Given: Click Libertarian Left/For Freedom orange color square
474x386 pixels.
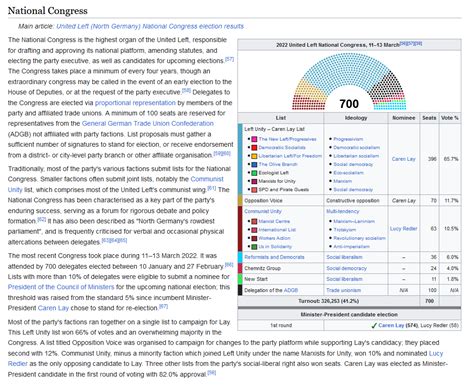Looking at the screenshot, I should 254,156.
